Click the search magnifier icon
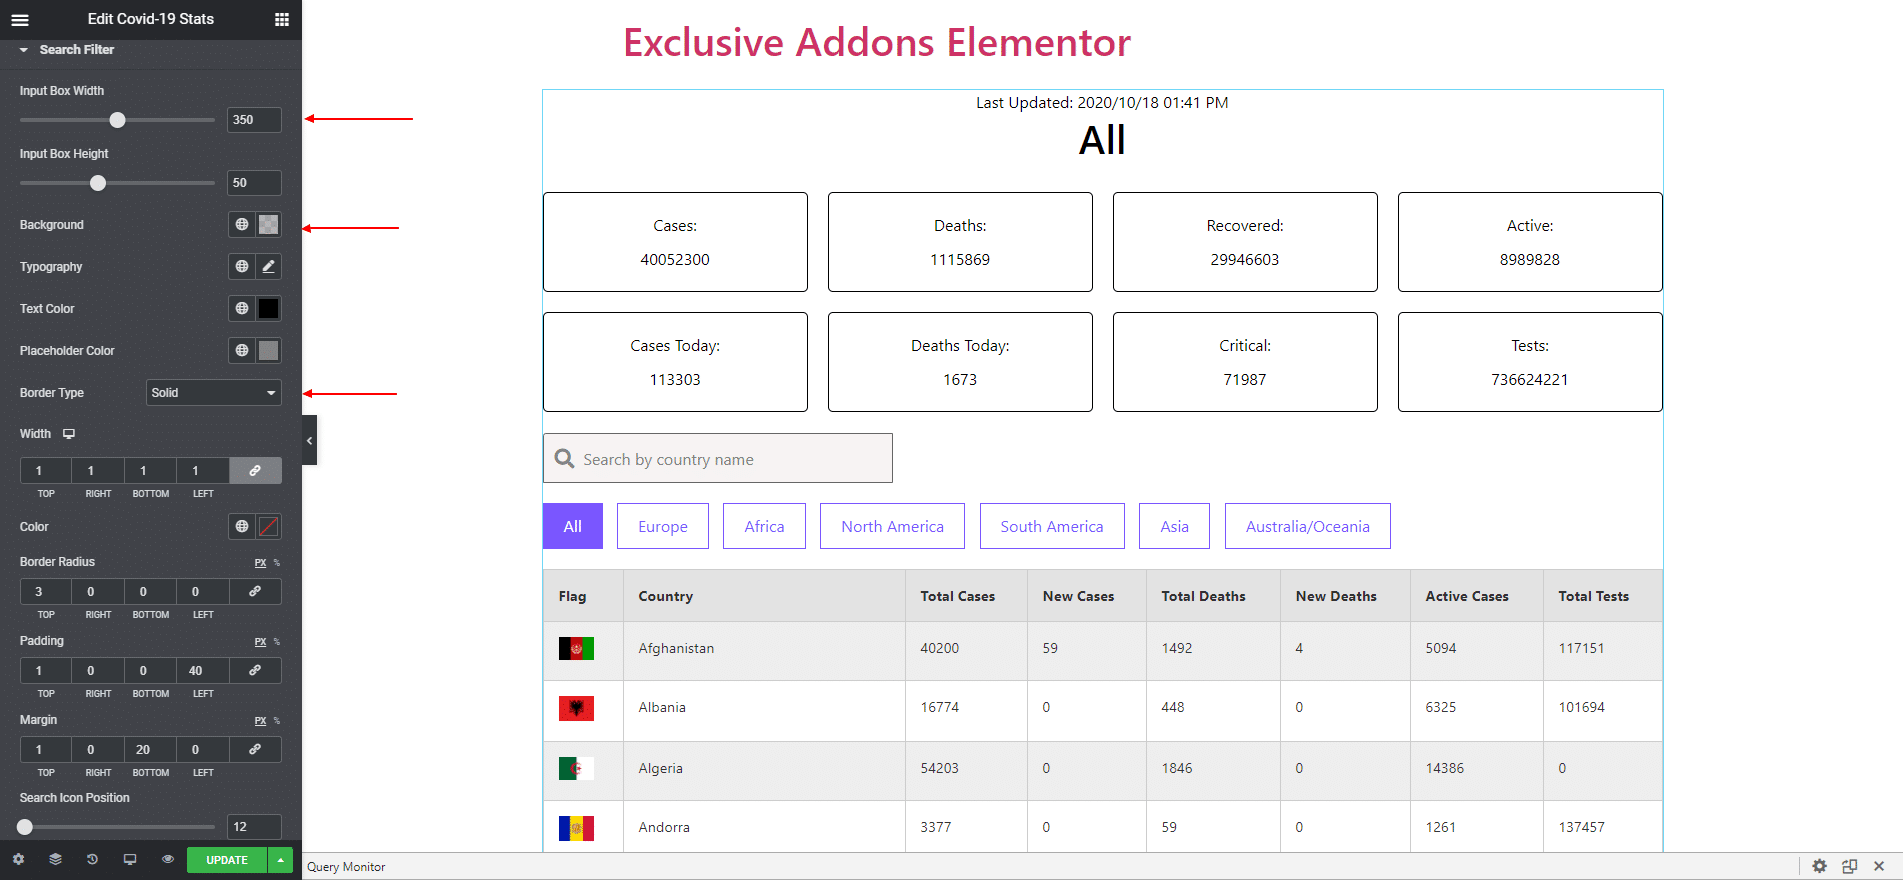Image resolution: width=1903 pixels, height=880 pixels. click(565, 458)
